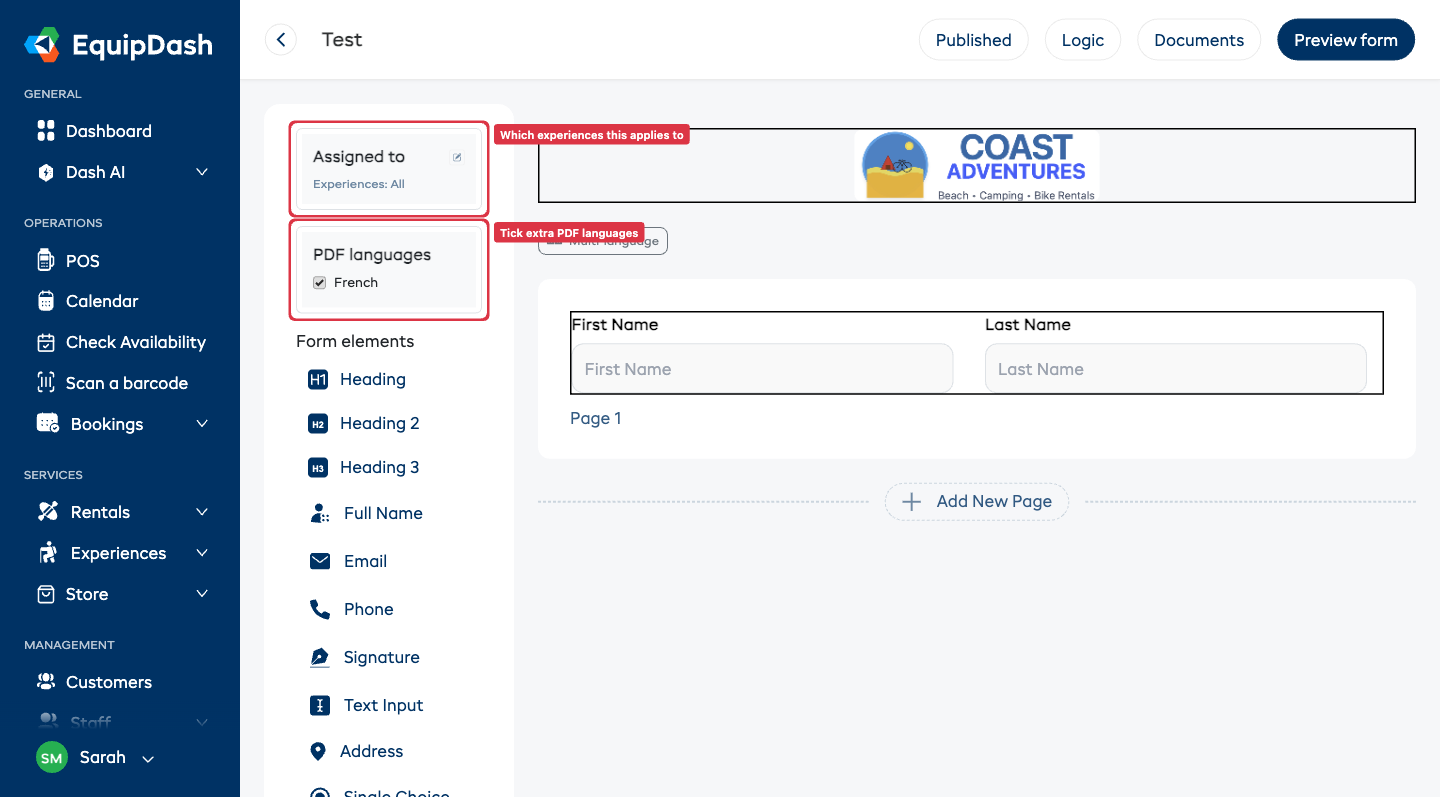This screenshot has height=797, width=1440.
Task: Click the Preview form button
Action: point(1346,40)
